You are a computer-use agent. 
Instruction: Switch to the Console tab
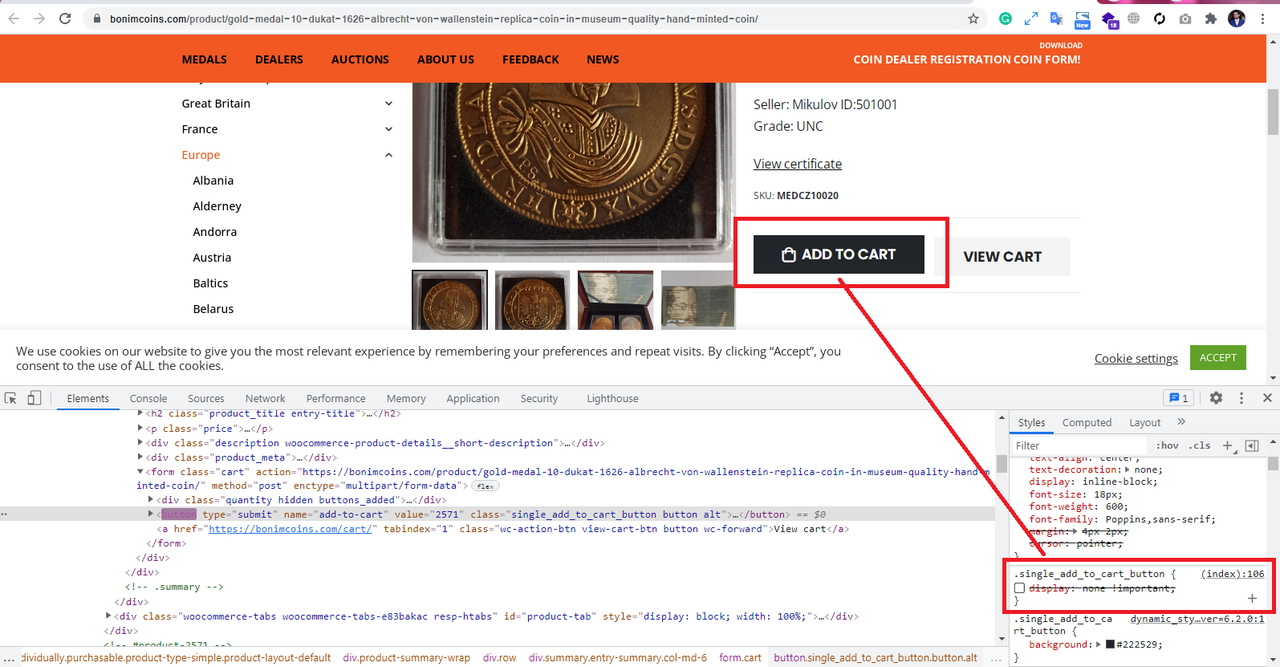pyautogui.click(x=148, y=398)
